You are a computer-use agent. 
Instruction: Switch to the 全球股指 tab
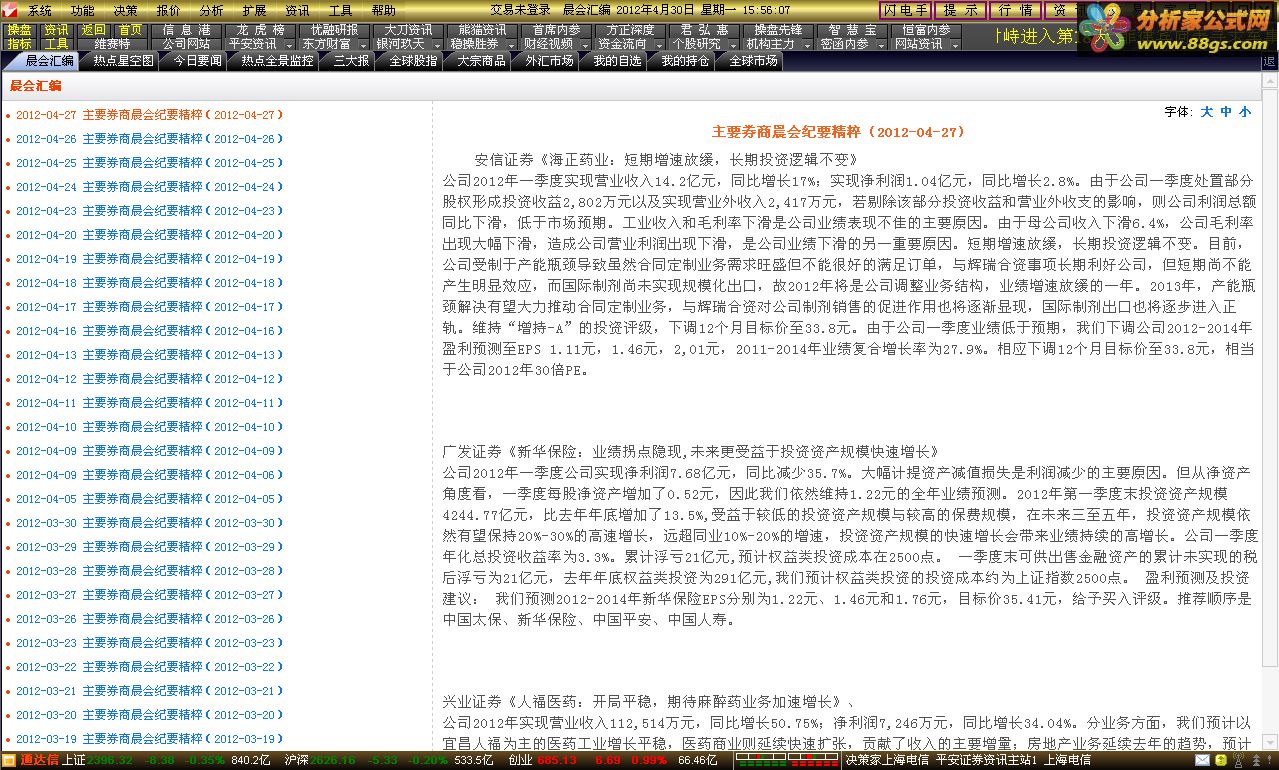[413, 61]
